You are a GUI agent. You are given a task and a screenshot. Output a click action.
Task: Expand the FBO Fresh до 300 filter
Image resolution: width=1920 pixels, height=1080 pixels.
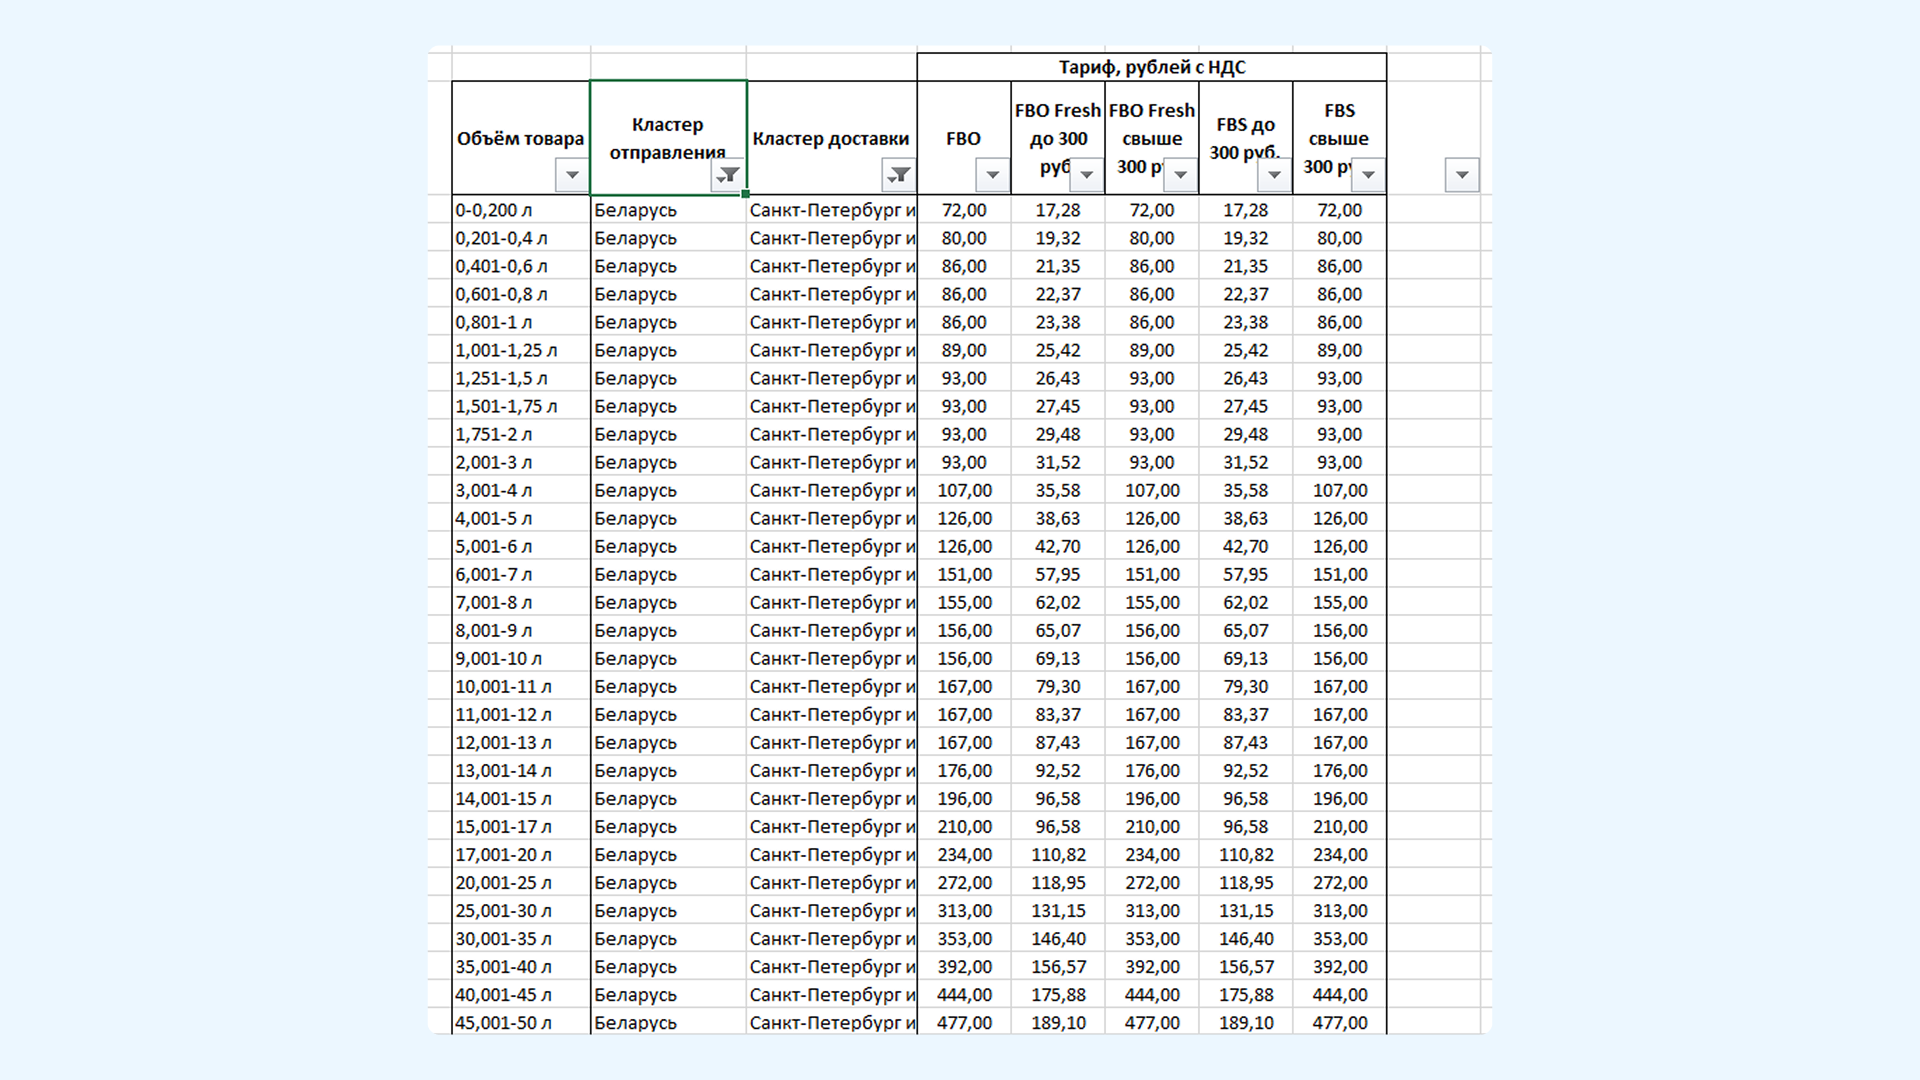1087,175
